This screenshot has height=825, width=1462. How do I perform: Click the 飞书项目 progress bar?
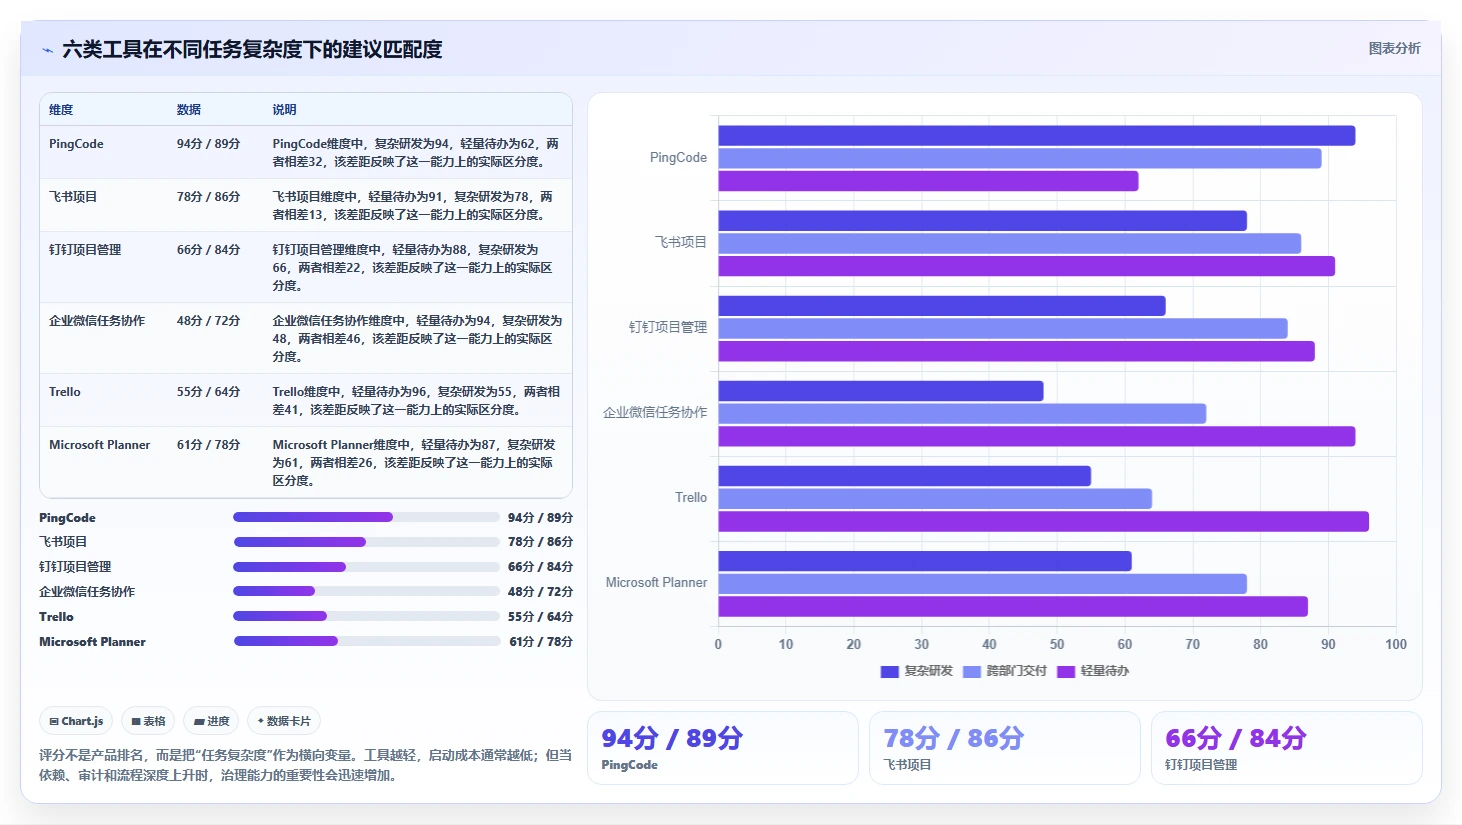click(x=366, y=542)
